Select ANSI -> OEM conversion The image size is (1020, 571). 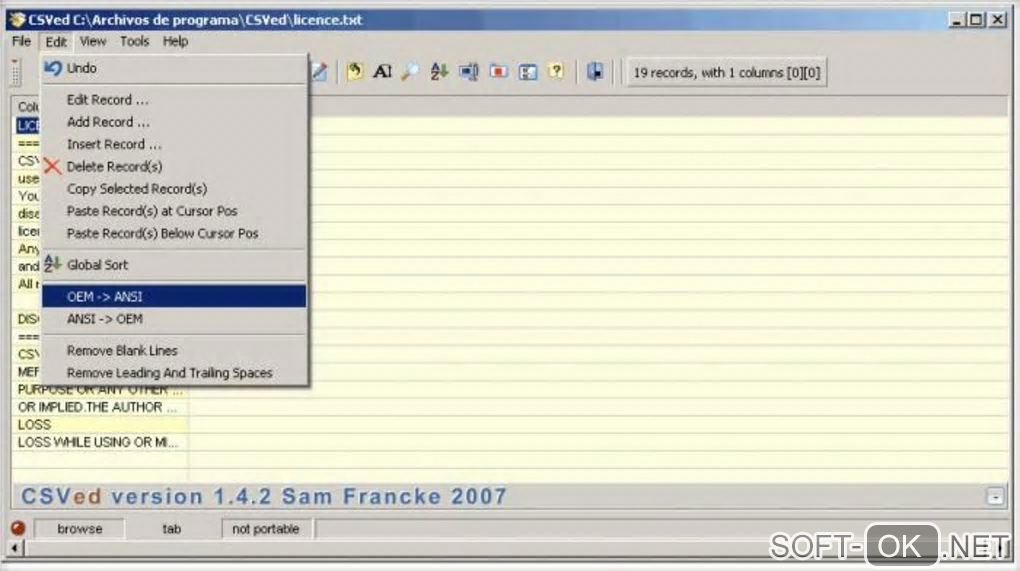pos(174,319)
